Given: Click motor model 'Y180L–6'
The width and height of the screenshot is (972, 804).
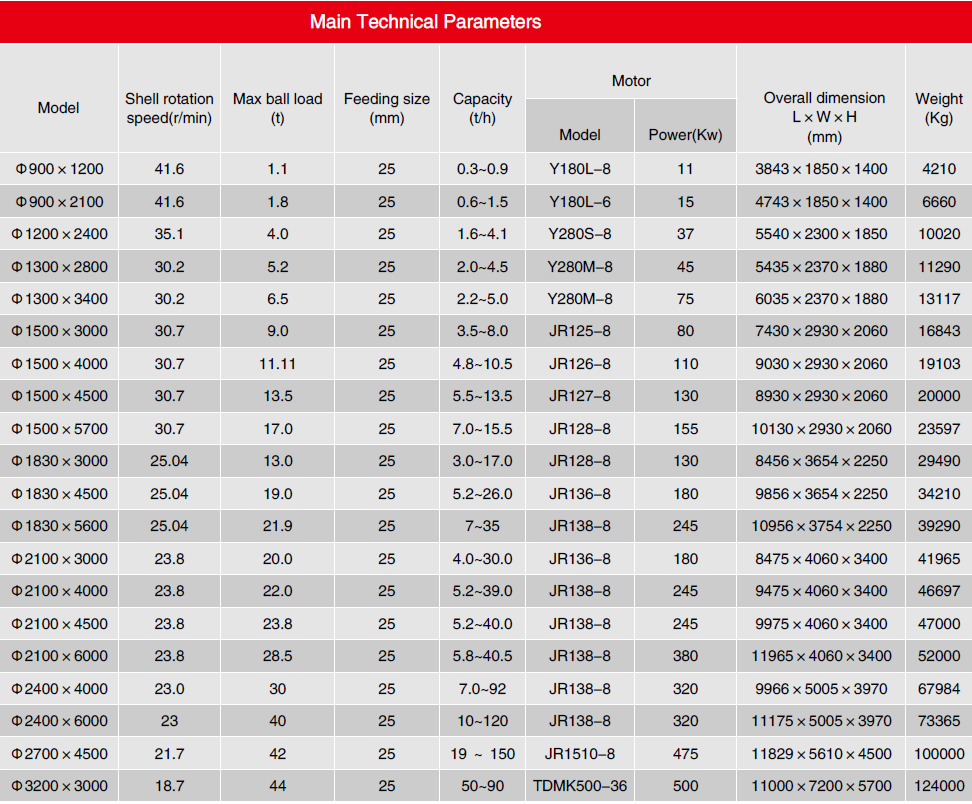Looking at the screenshot, I should [580, 201].
